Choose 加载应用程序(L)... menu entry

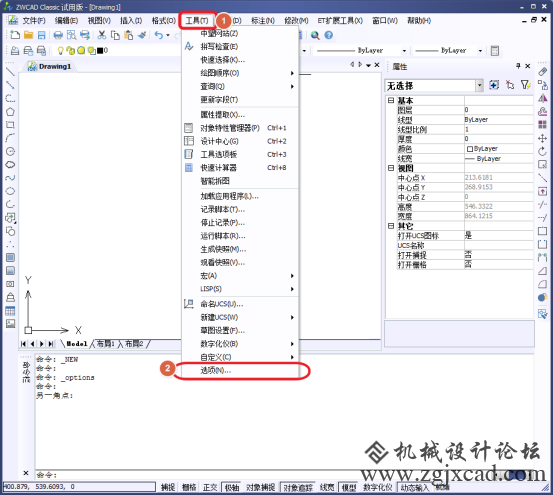click(240, 196)
